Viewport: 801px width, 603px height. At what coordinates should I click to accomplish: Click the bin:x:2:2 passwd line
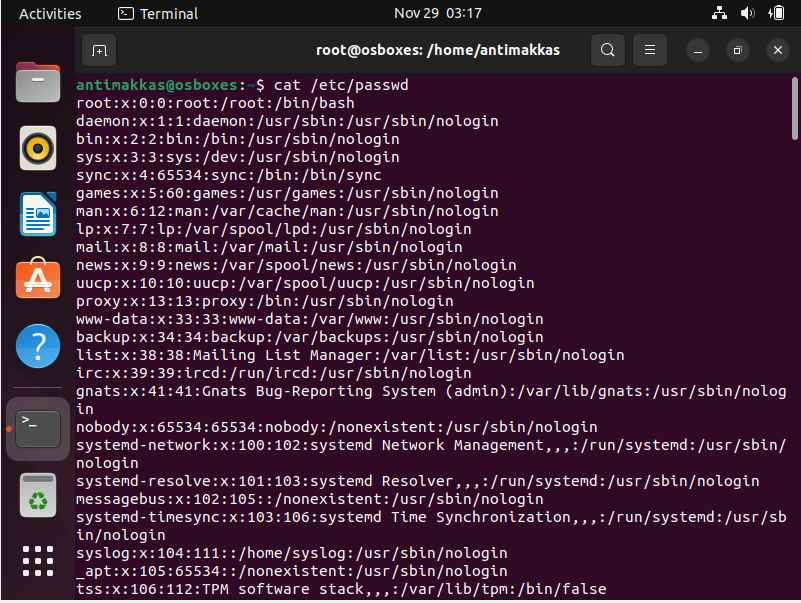[x=238, y=139]
